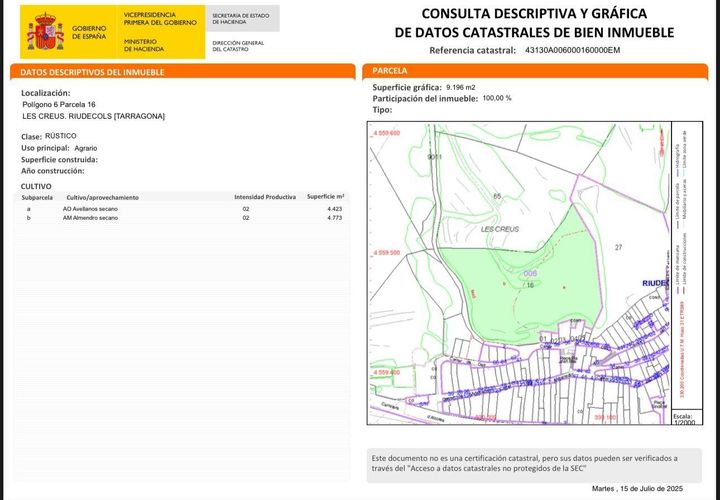This screenshot has width=720, height=500.
Task: Click the 'Escala: 1/2000' box
Action: (687, 417)
